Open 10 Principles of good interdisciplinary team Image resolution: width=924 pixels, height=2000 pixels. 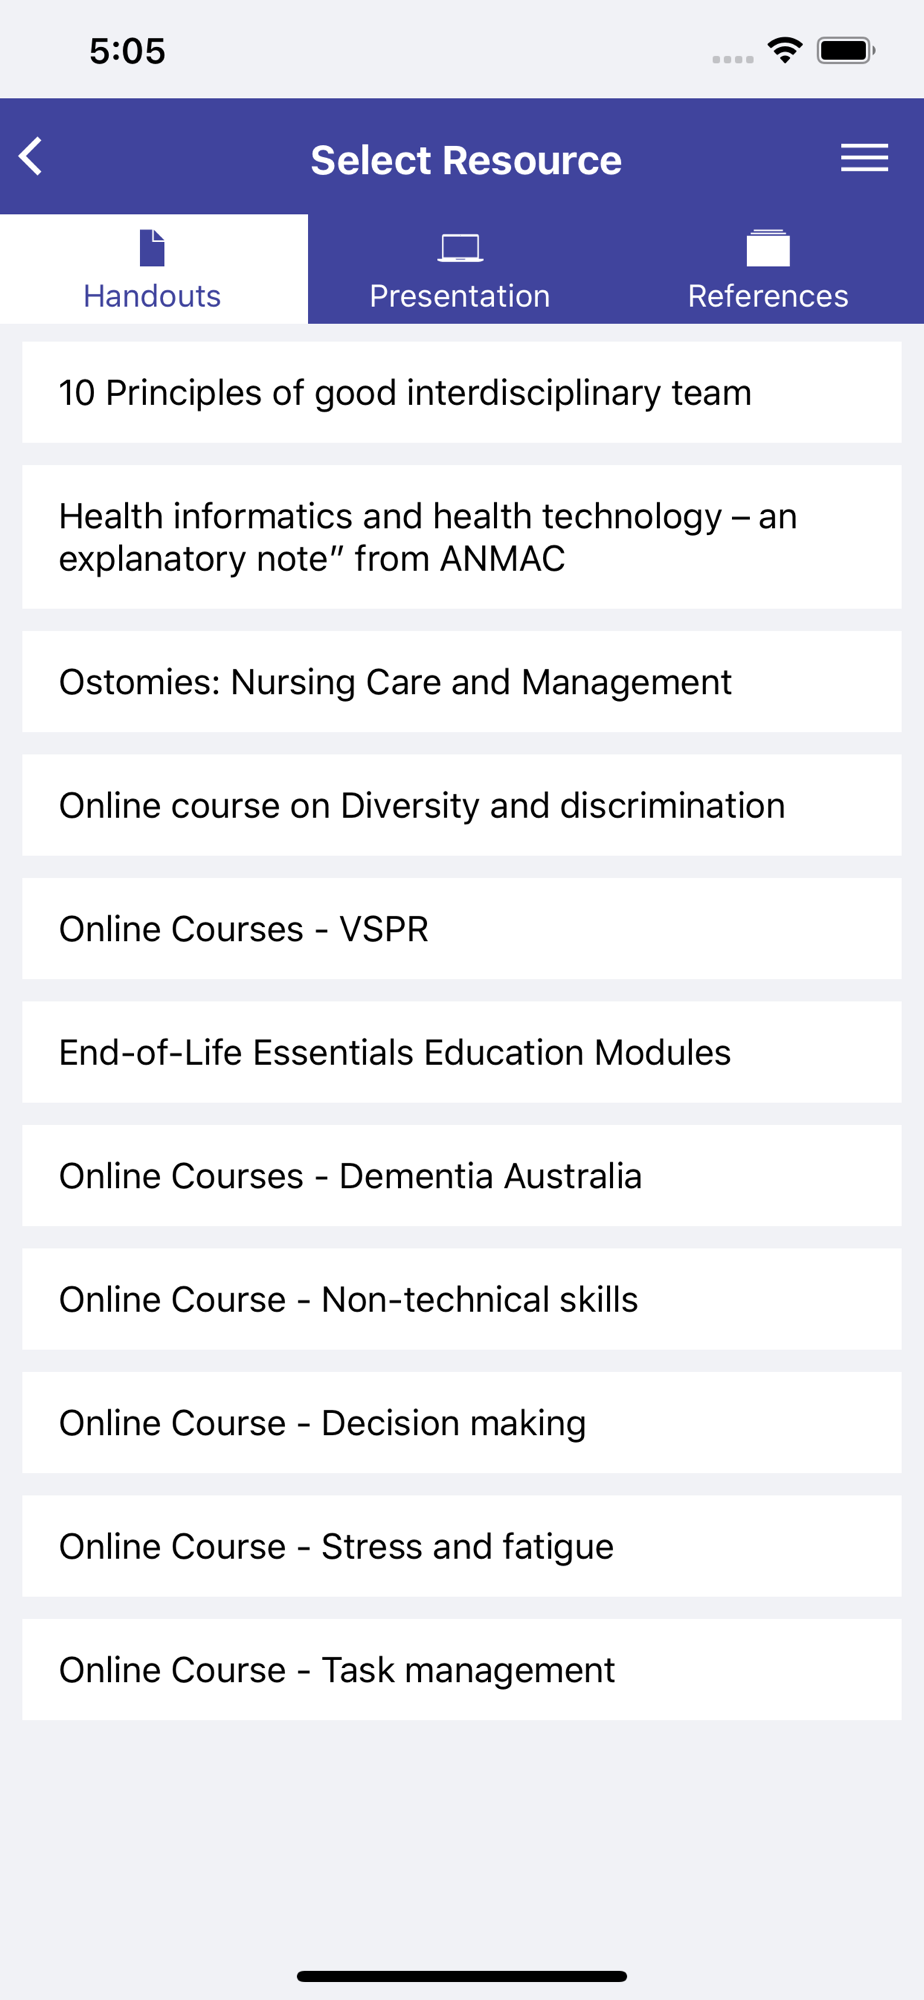click(462, 393)
